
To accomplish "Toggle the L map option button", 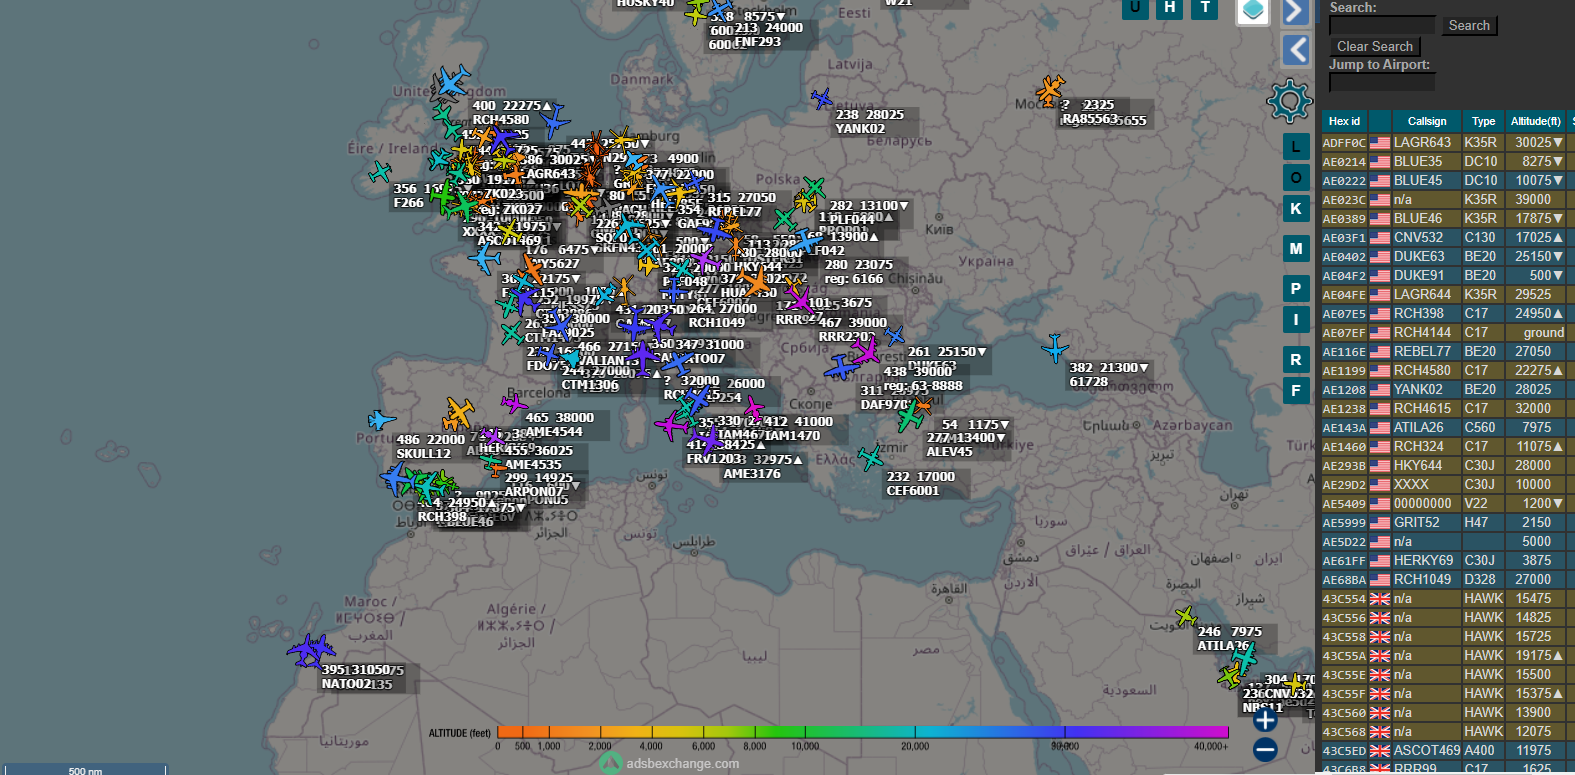I will pos(1296,147).
